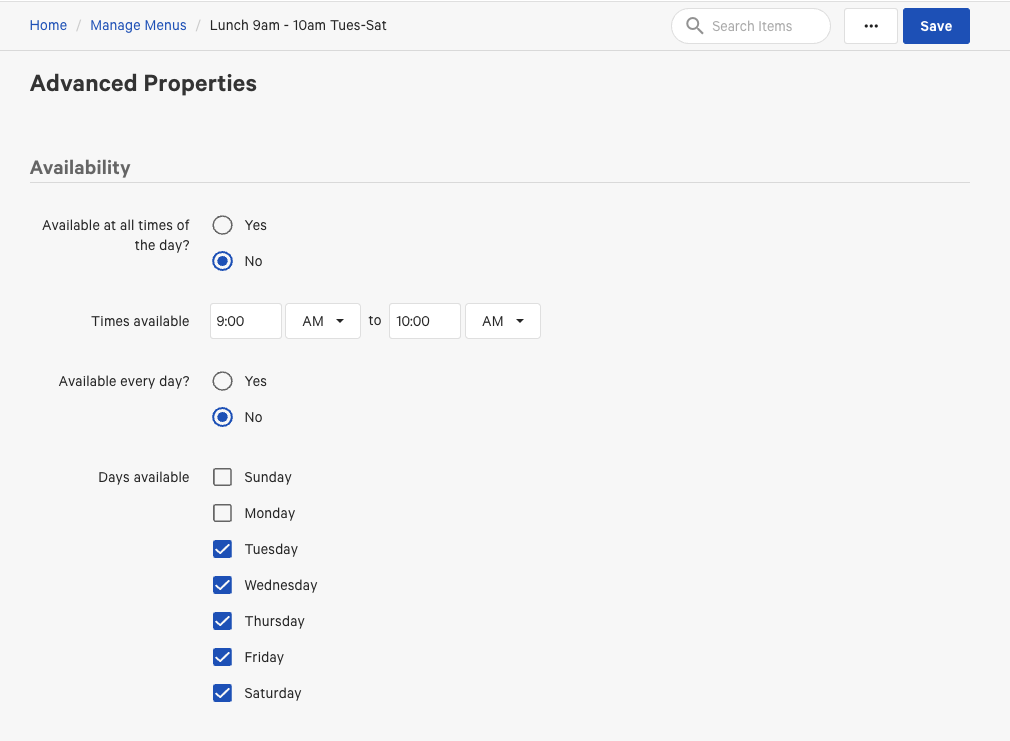Click the search magnifier icon

point(694,26)
